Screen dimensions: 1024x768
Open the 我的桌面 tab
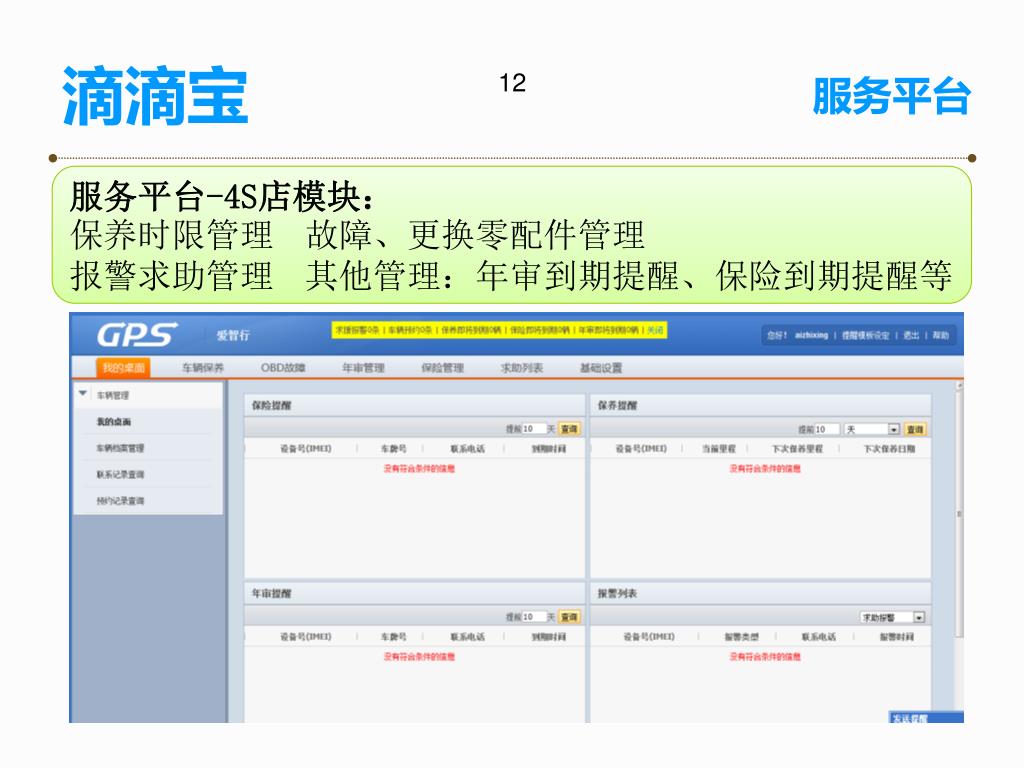pyautogui.click(x=123, y=368)
